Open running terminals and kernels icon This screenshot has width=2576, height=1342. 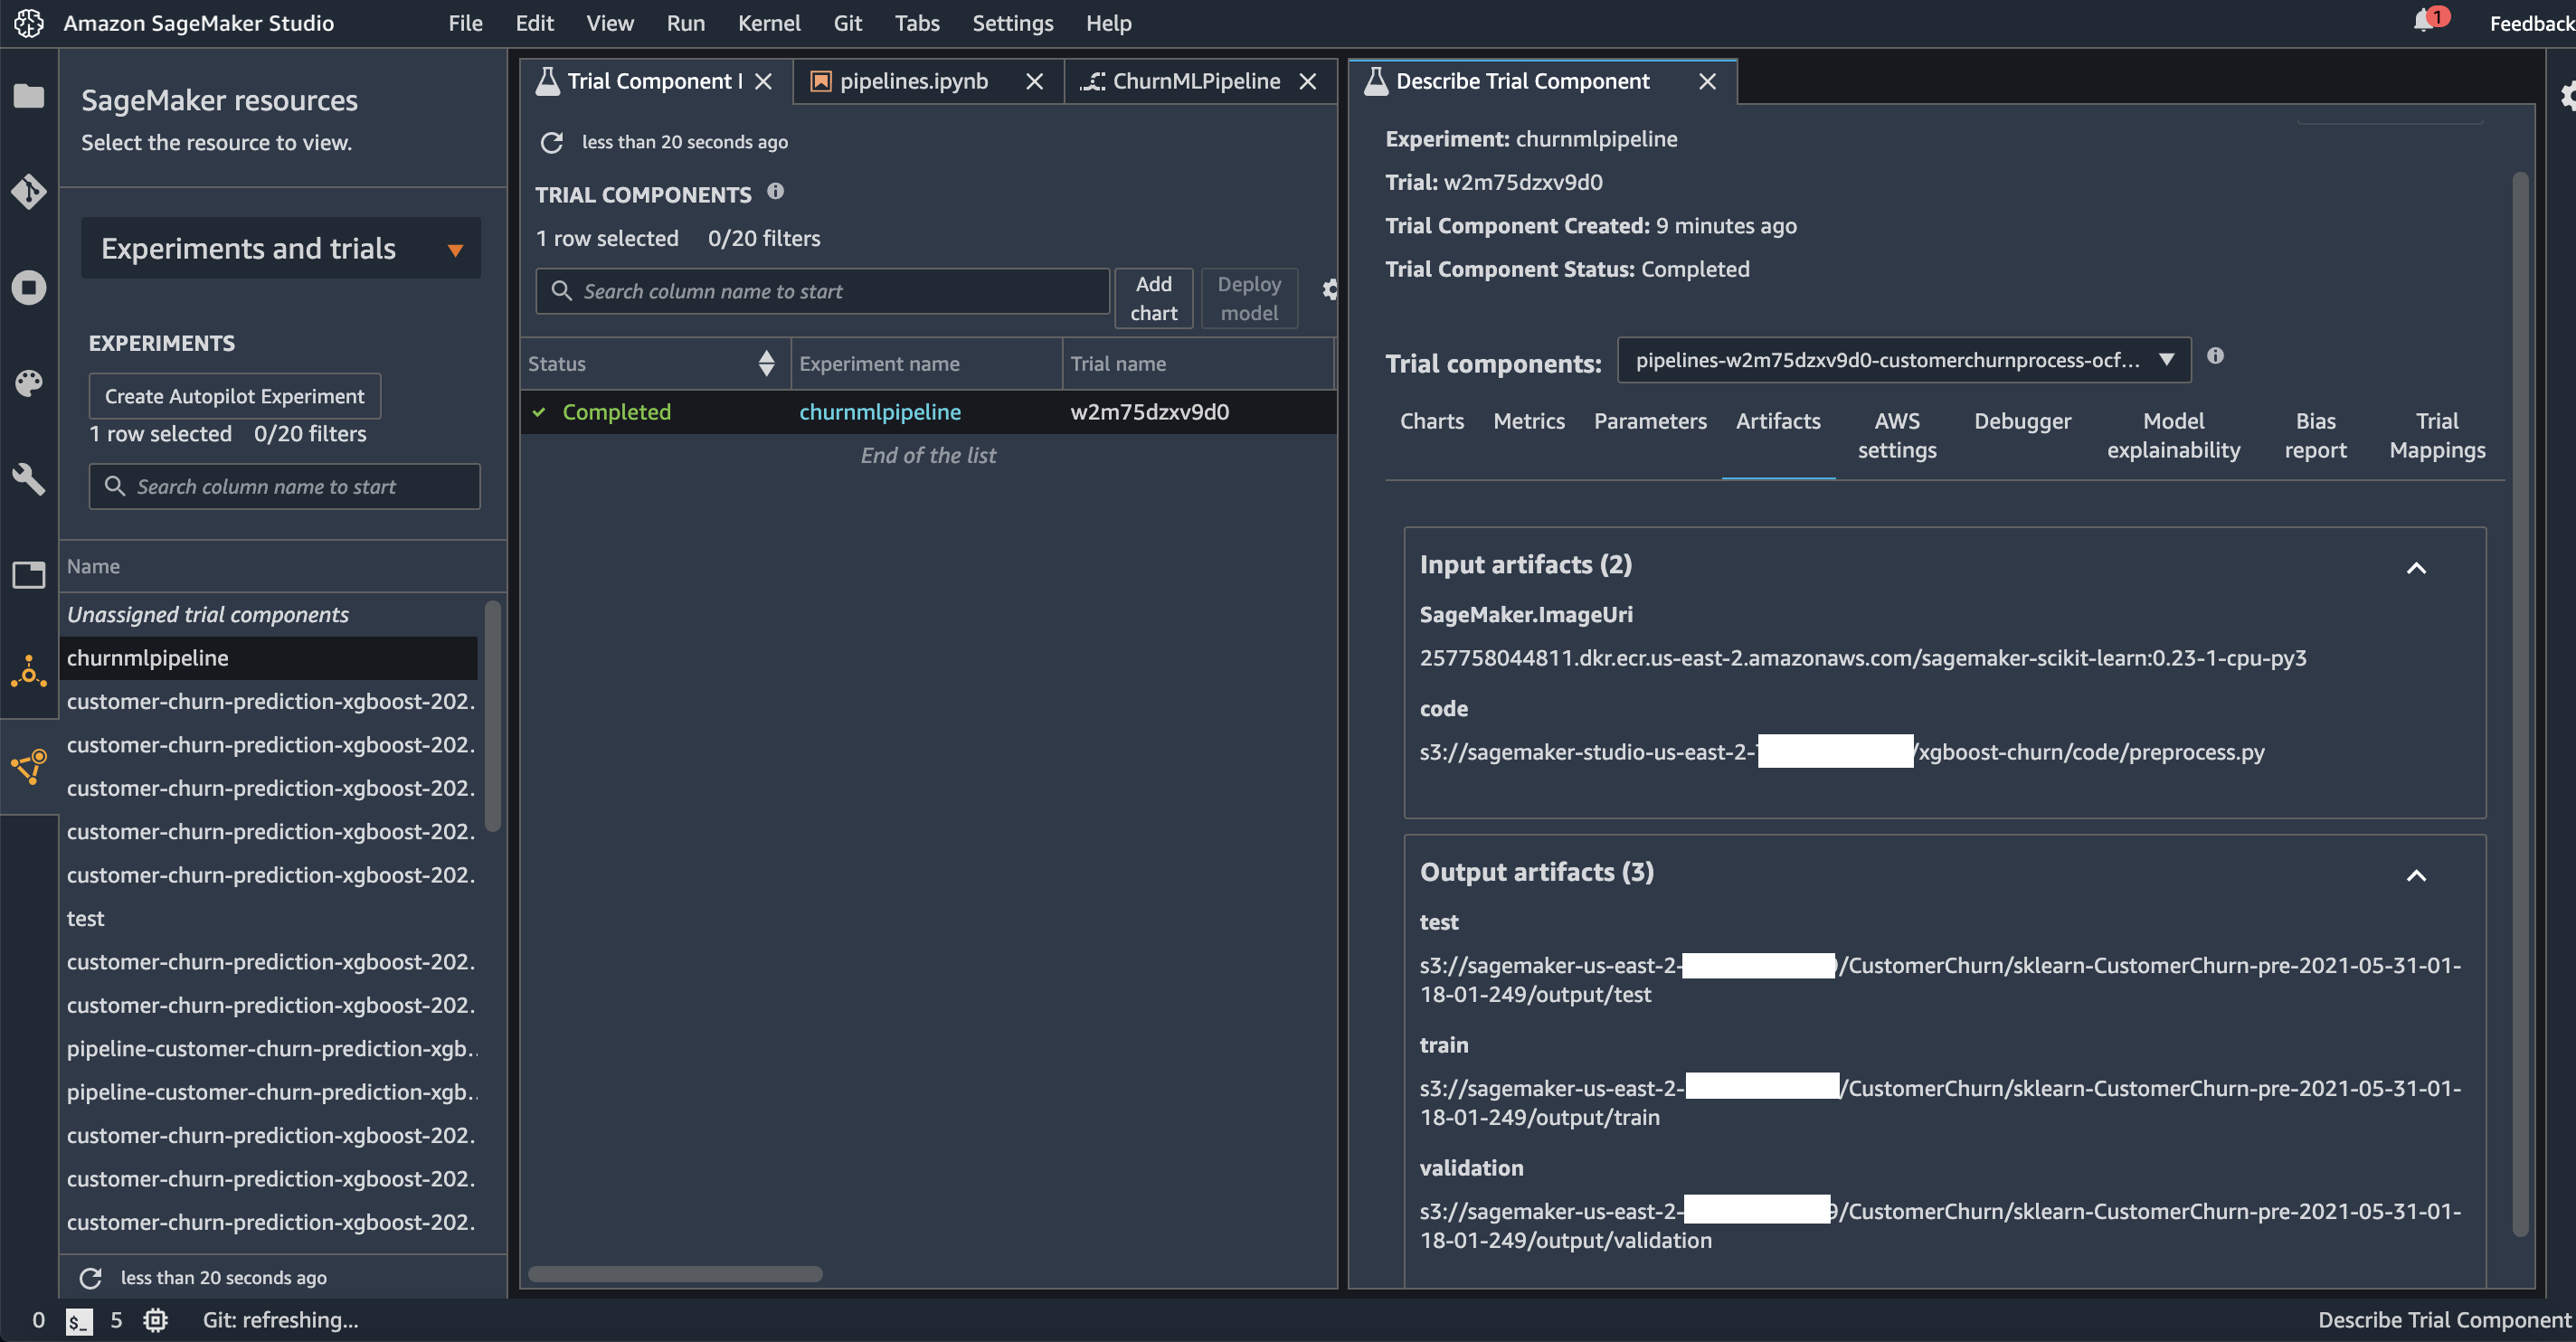pos(28,288)
